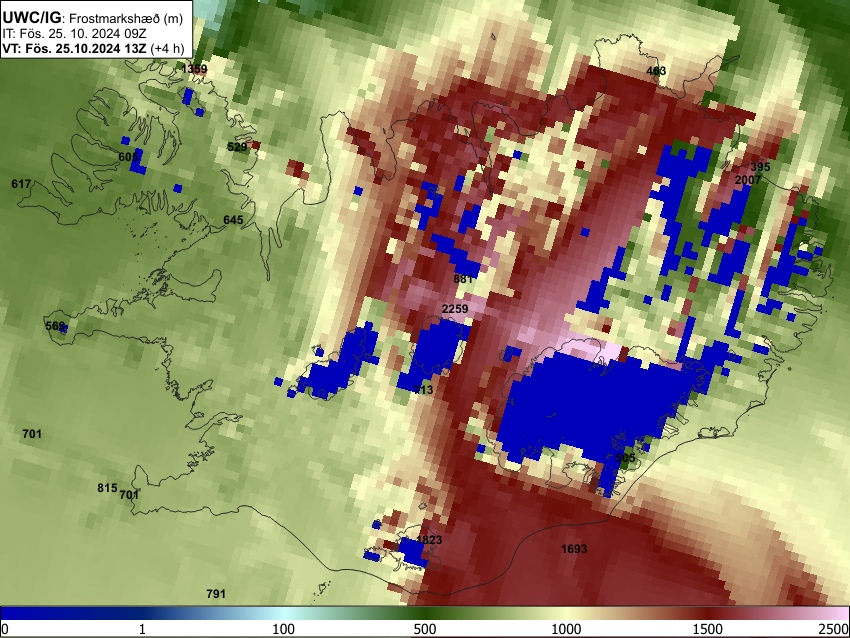
Task: Click the 'IT: Fös. 25. 10. 2024 09Z' line
Action: click(x=74, y=33)
